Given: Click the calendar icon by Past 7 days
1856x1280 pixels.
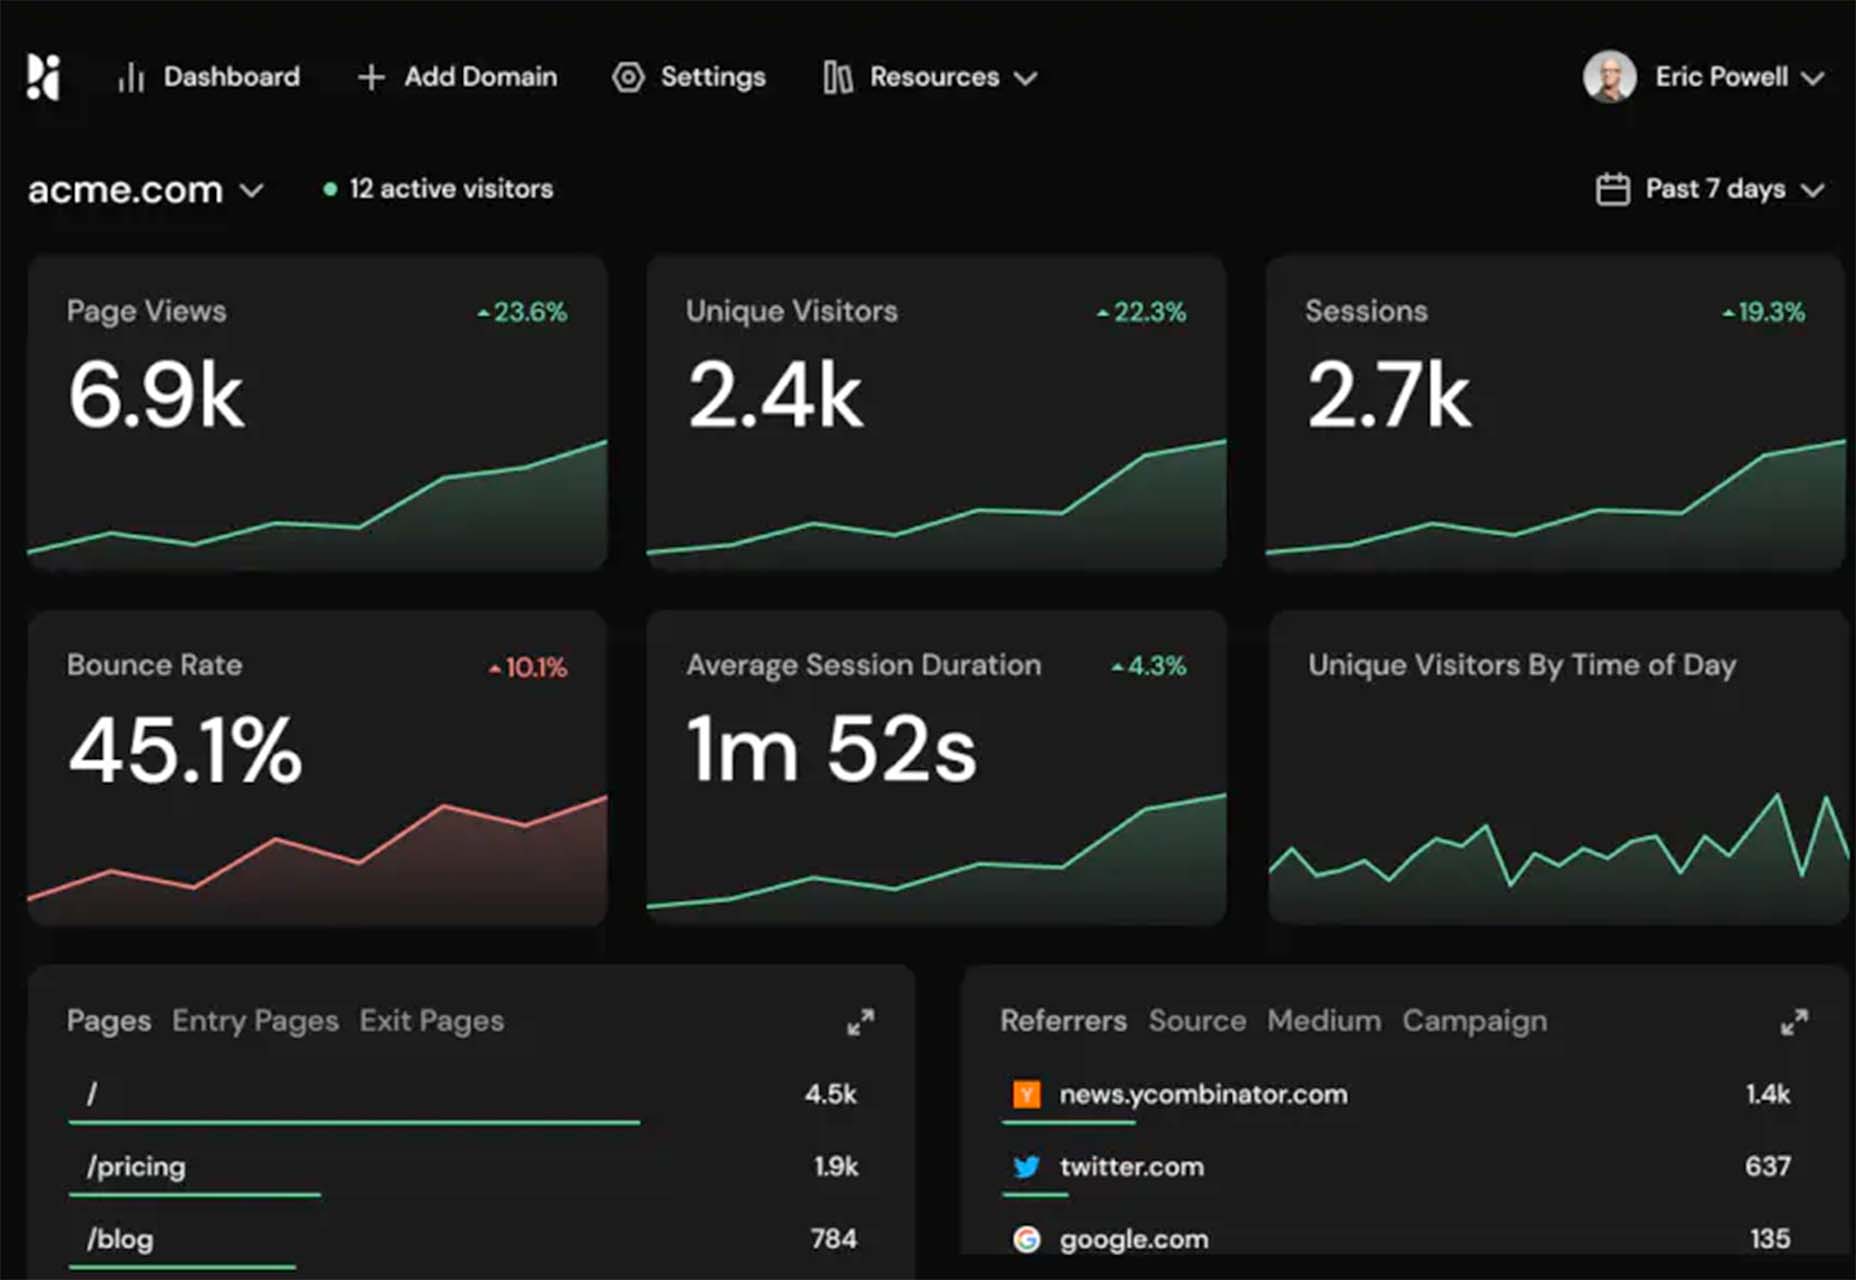Looking at the screenshot, I should 1613,189.
